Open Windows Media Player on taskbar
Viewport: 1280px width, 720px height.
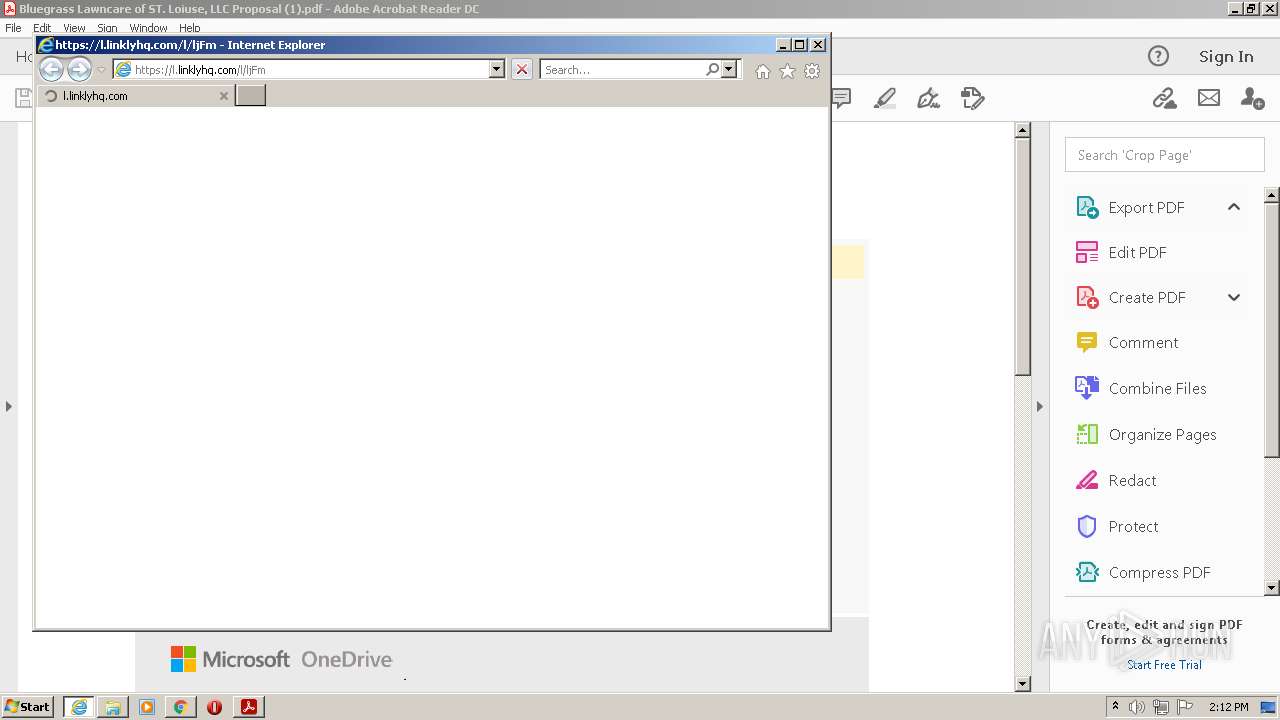147,707
